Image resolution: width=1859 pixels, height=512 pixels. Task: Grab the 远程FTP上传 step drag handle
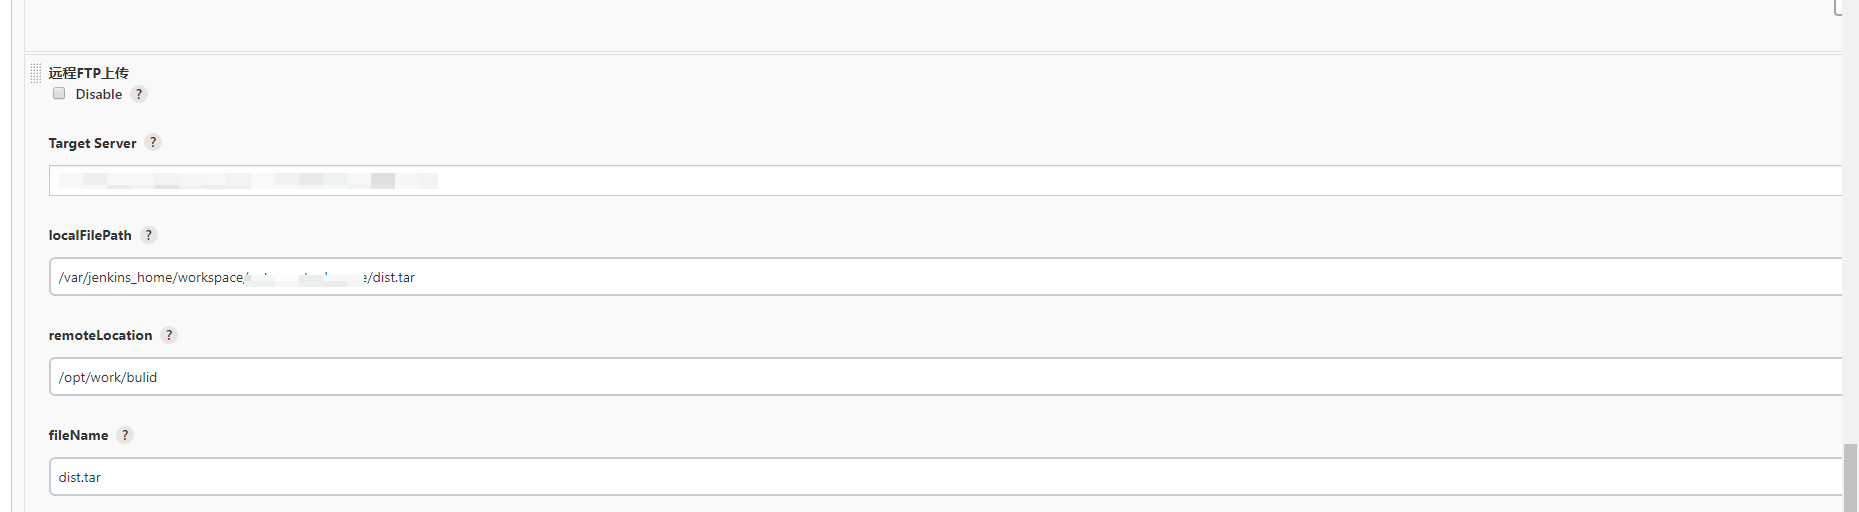36,73
